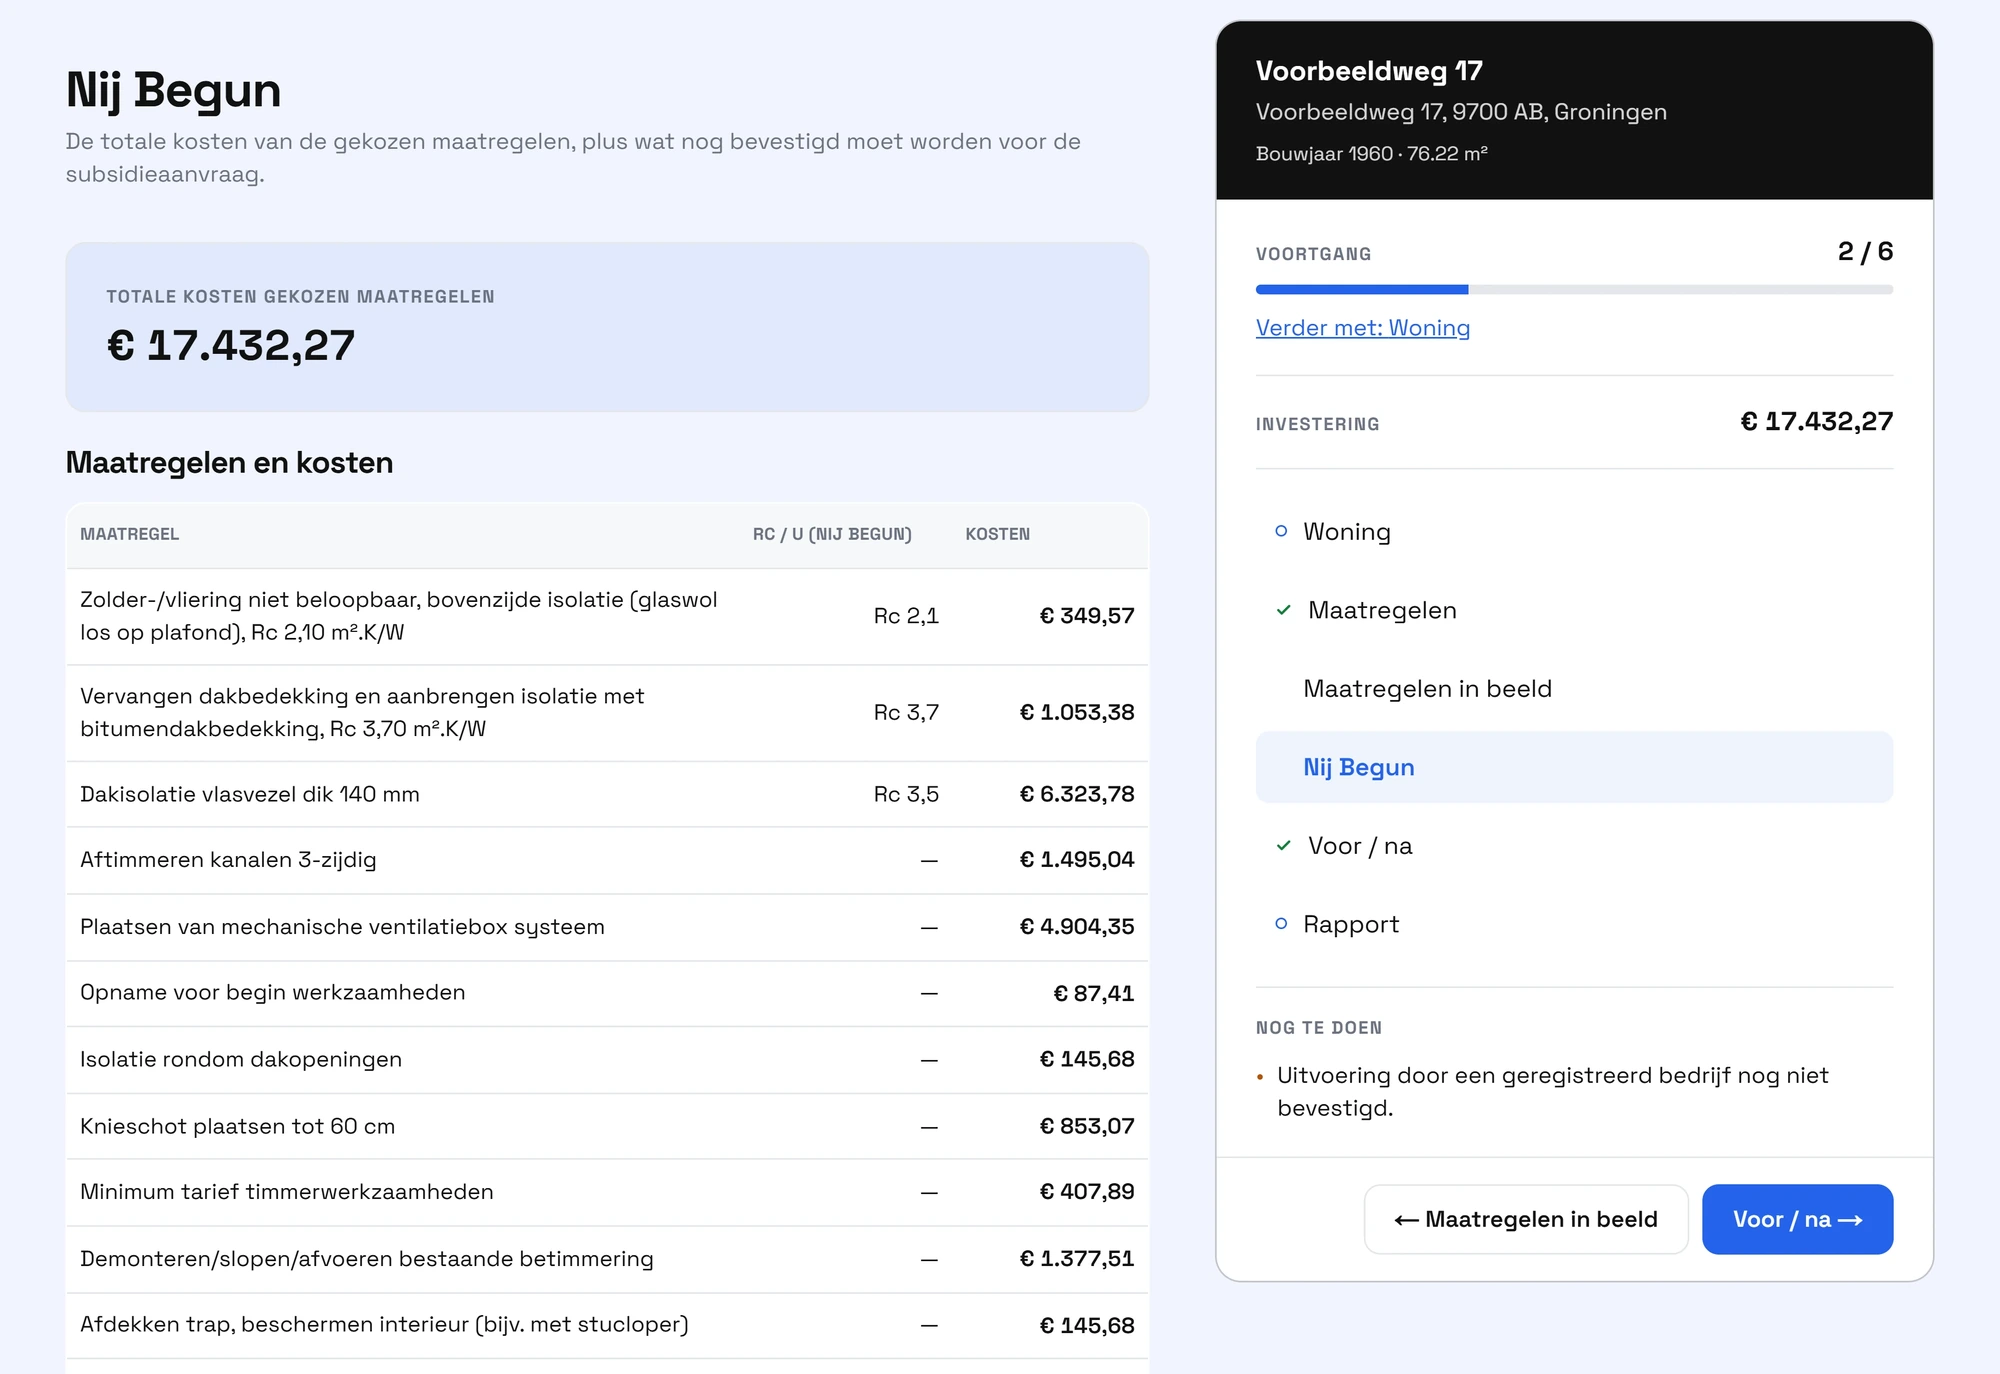2000x1374 pixels.
Task: Click the total cost € 17.432,27 in the blue card
Action: point(231,346)
